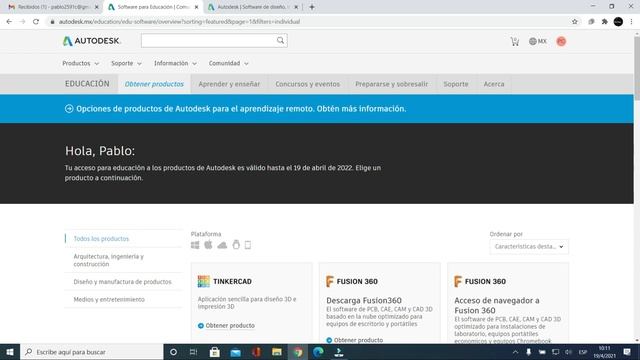Open the shopping cart
640x360 pixels.
(x=515, y=41)
